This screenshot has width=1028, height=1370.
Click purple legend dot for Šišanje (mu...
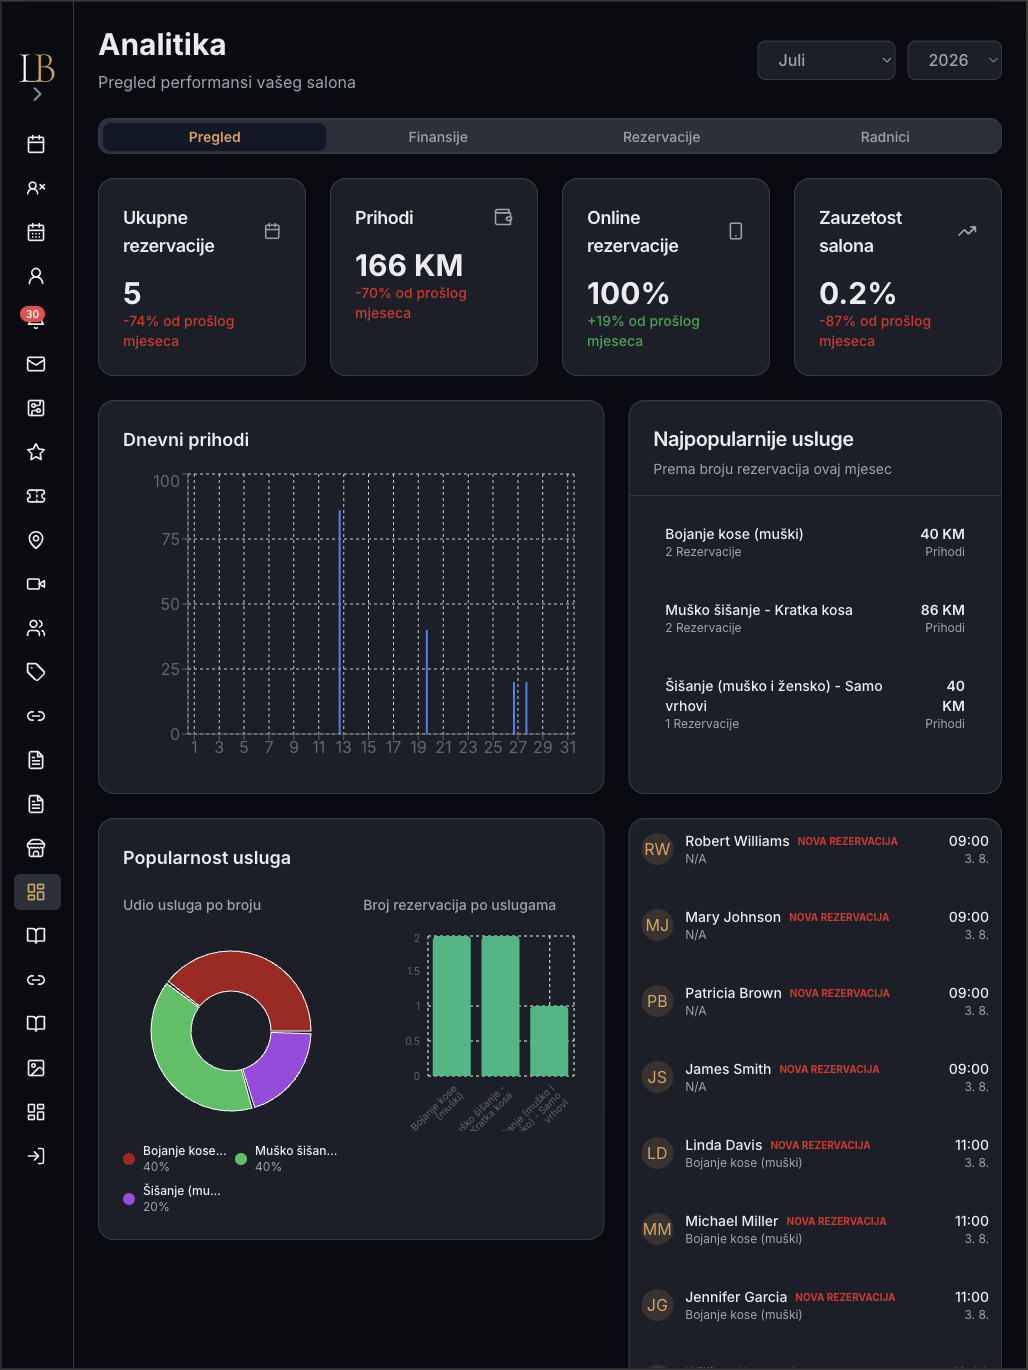129,1199
